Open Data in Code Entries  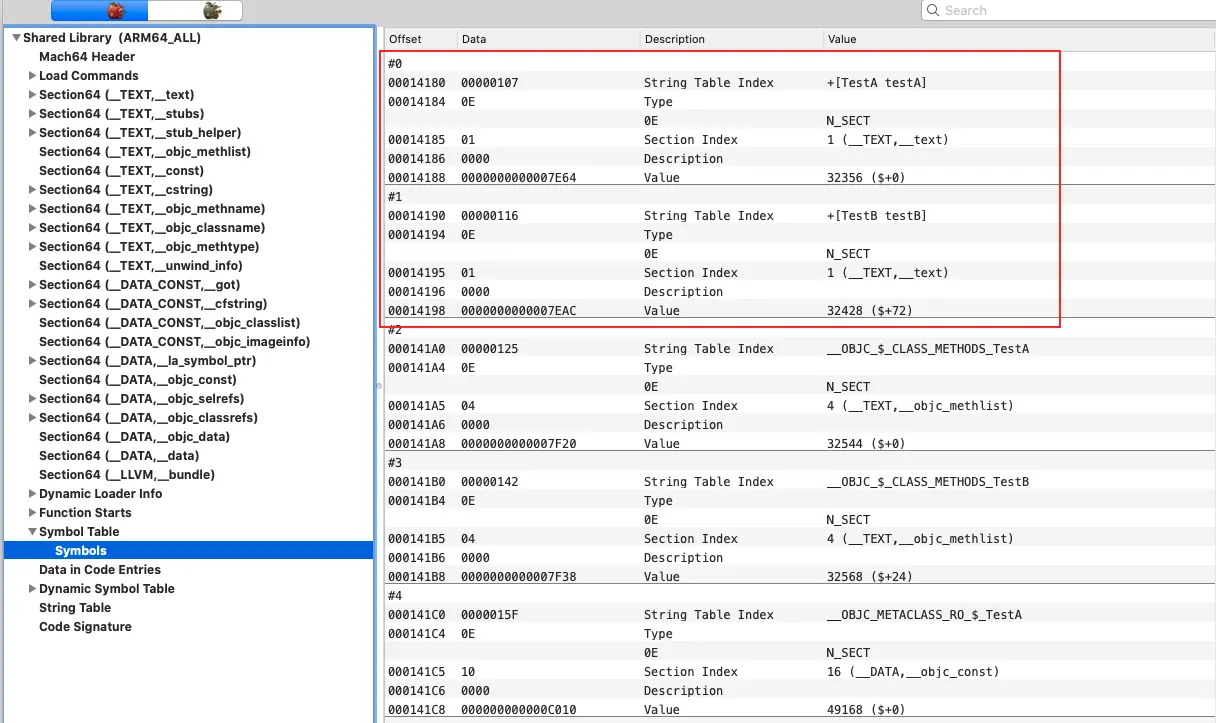(x=99, y=570)
